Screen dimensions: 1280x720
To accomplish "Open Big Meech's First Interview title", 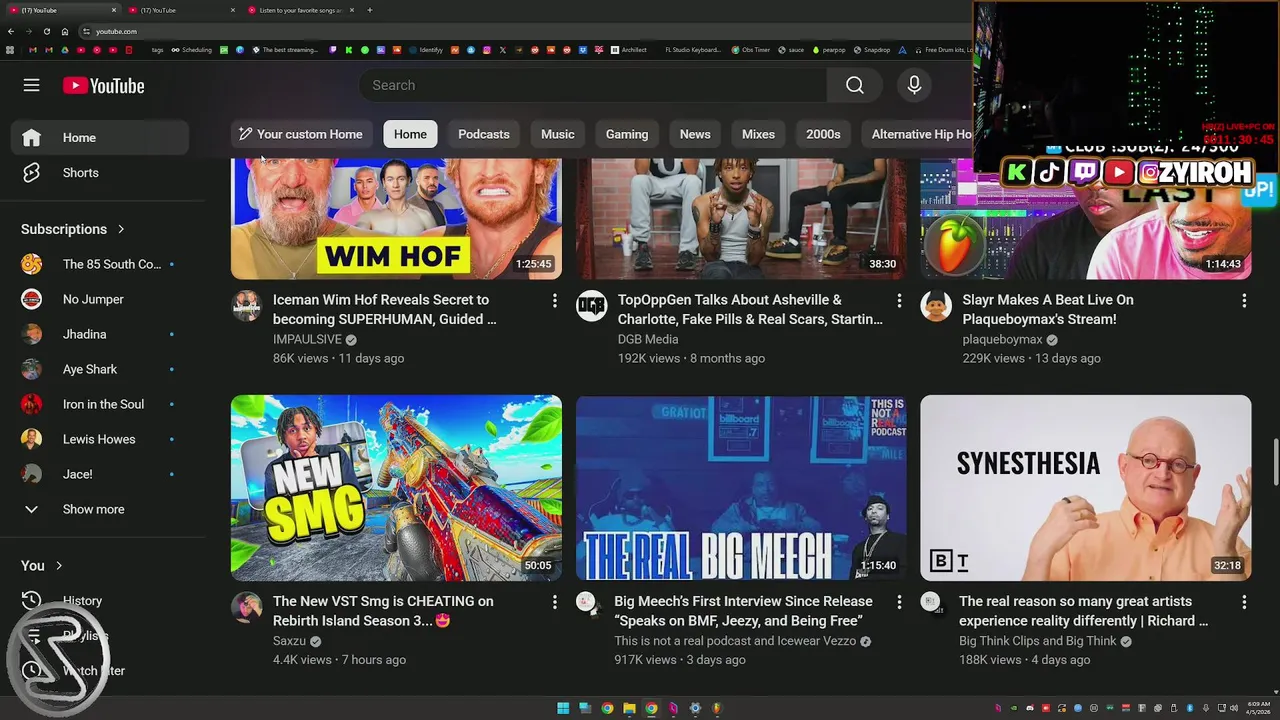I will [x=743, y=611].
